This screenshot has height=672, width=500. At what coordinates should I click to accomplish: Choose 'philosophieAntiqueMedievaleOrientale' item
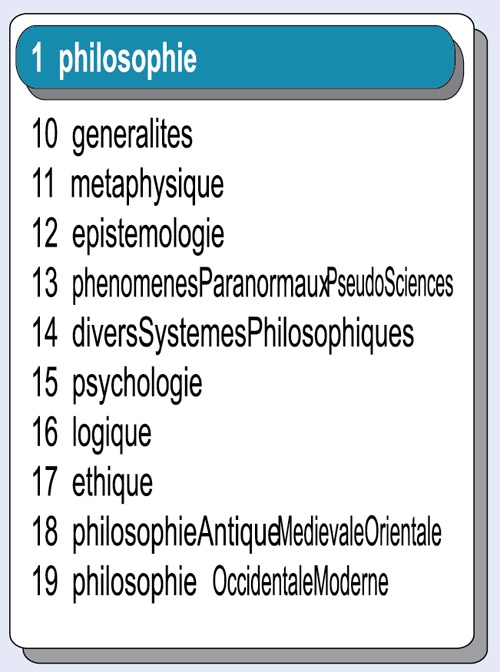256,533
